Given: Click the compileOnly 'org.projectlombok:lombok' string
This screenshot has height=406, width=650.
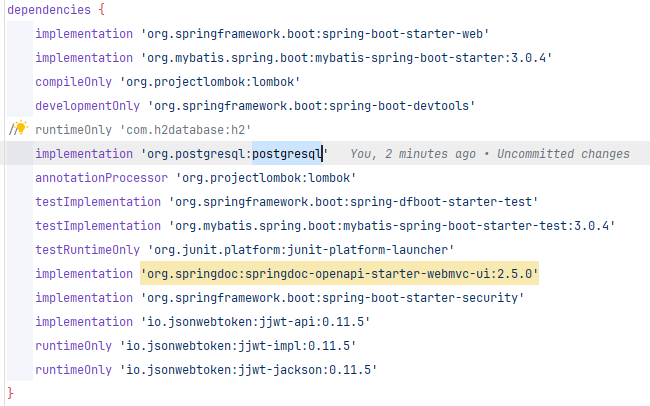Looking at the screenshot, I should (210, 82).
